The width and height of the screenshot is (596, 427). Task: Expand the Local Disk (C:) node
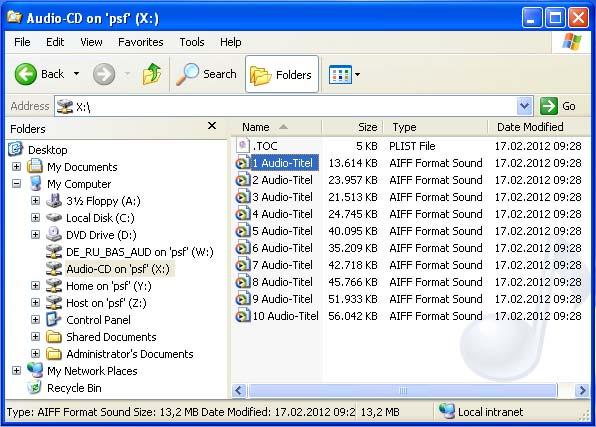coord(35,217)
